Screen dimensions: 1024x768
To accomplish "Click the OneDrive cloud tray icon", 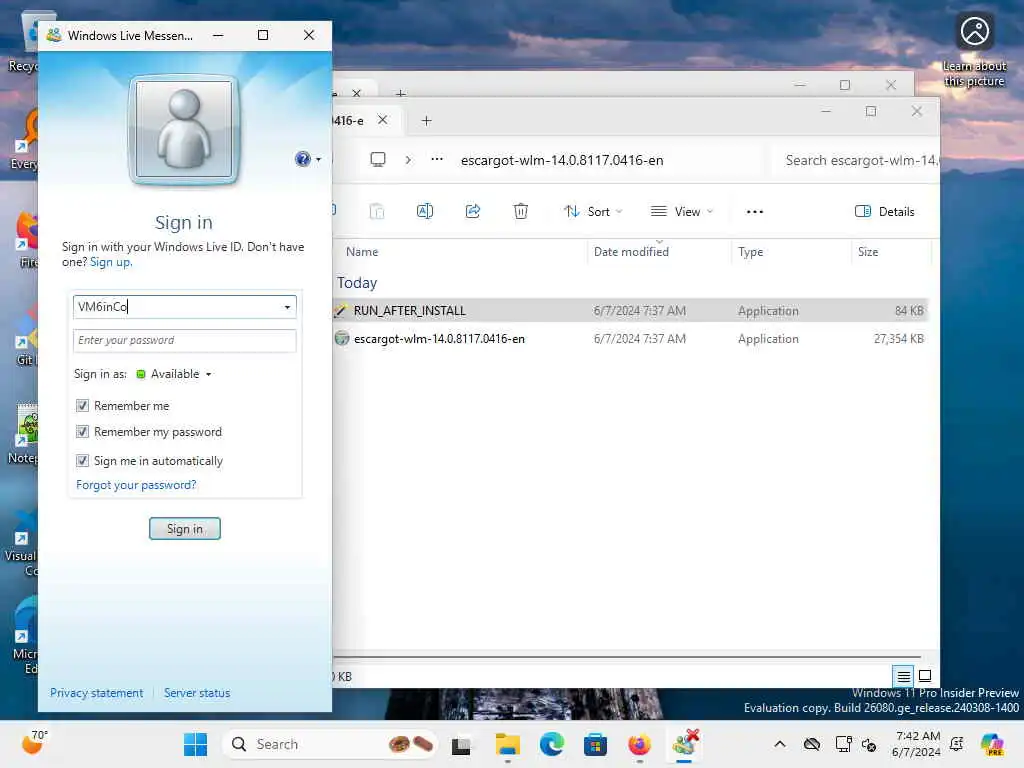I will click(x=812, y=744).
